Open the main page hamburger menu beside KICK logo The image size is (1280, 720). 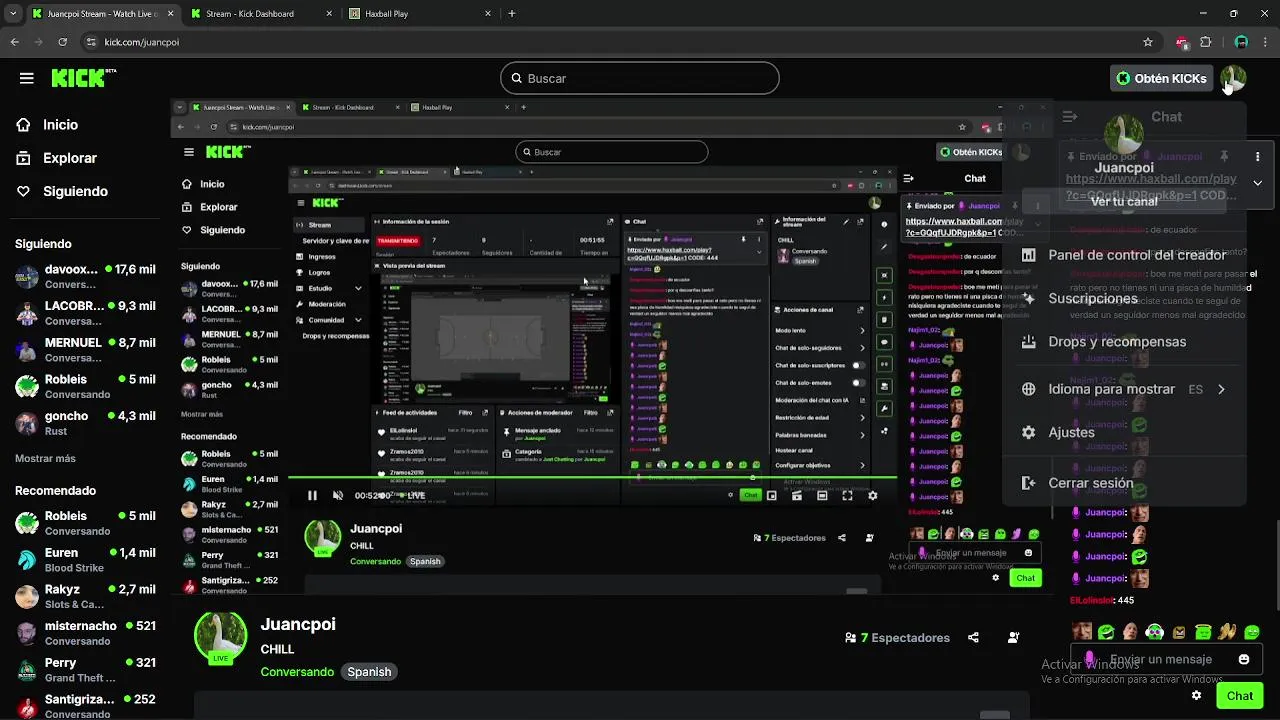pyautogui.click(x=27, y=78)
